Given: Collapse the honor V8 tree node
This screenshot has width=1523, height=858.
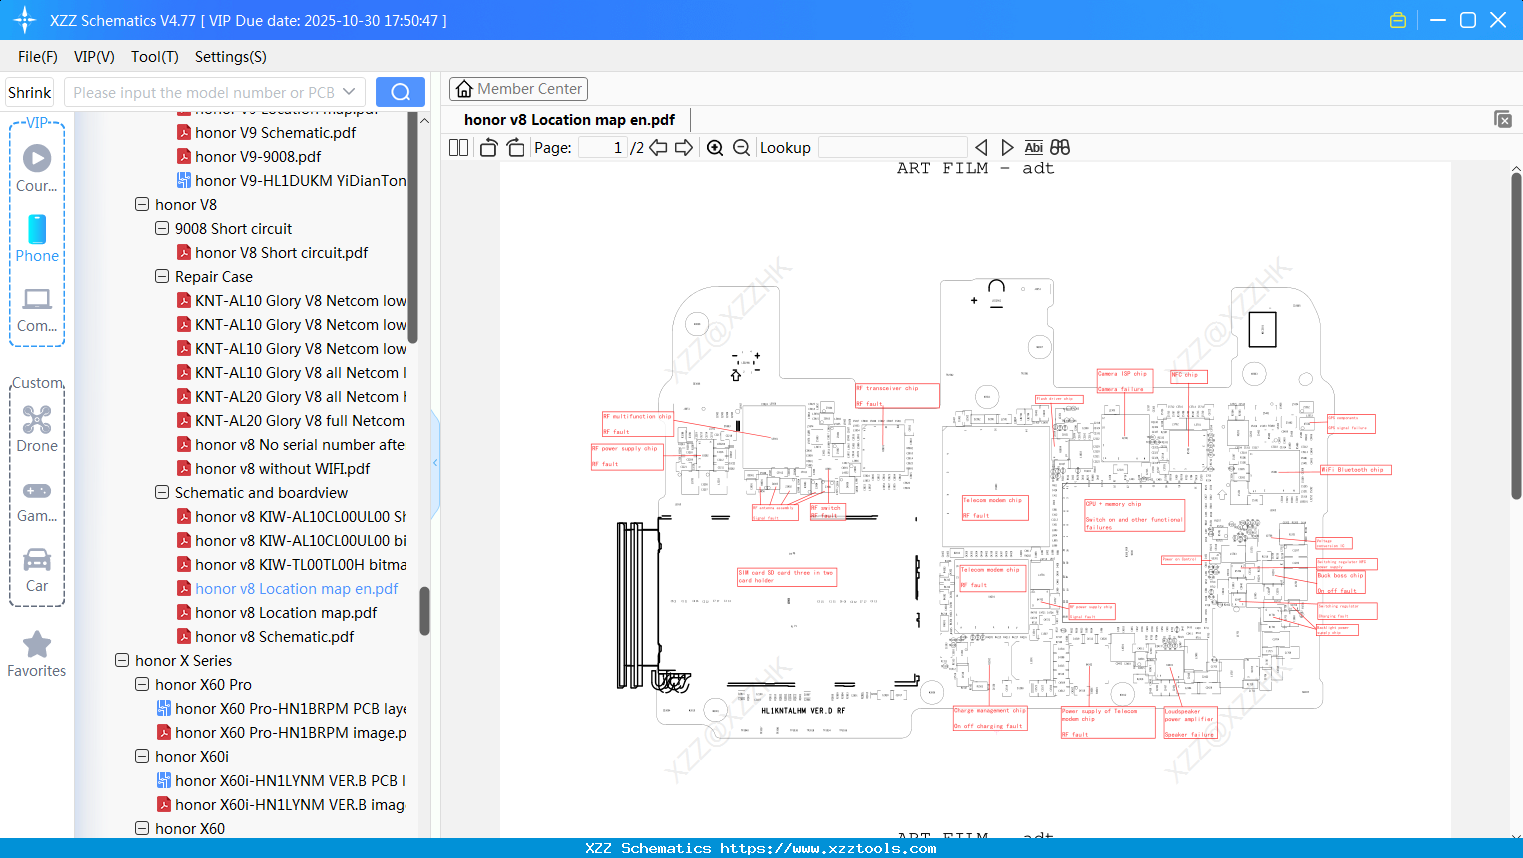Looking at the screenshot, I should pyautogui.click(x=142, y=204).
